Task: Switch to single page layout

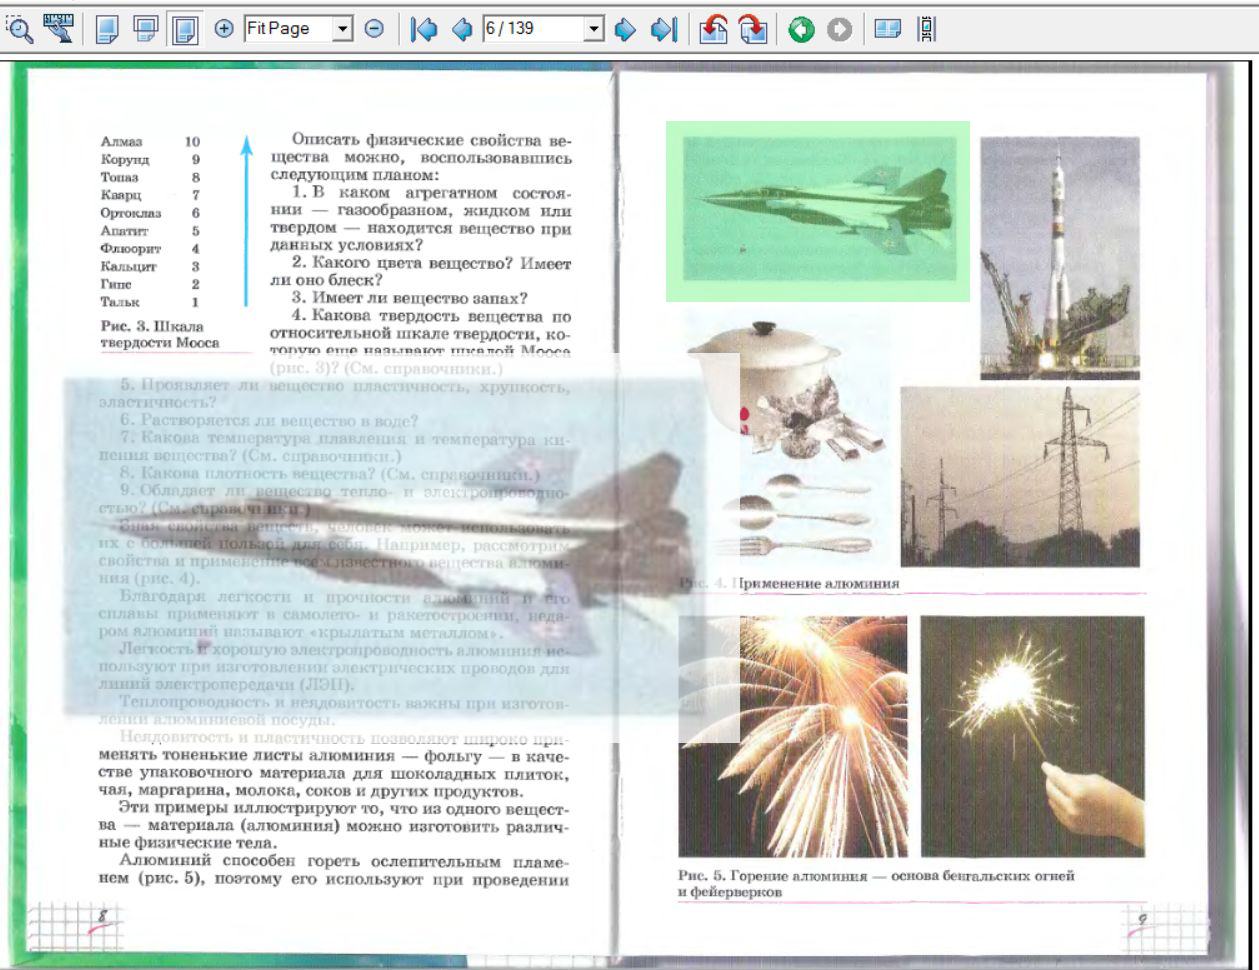Action: pos(107,30)
